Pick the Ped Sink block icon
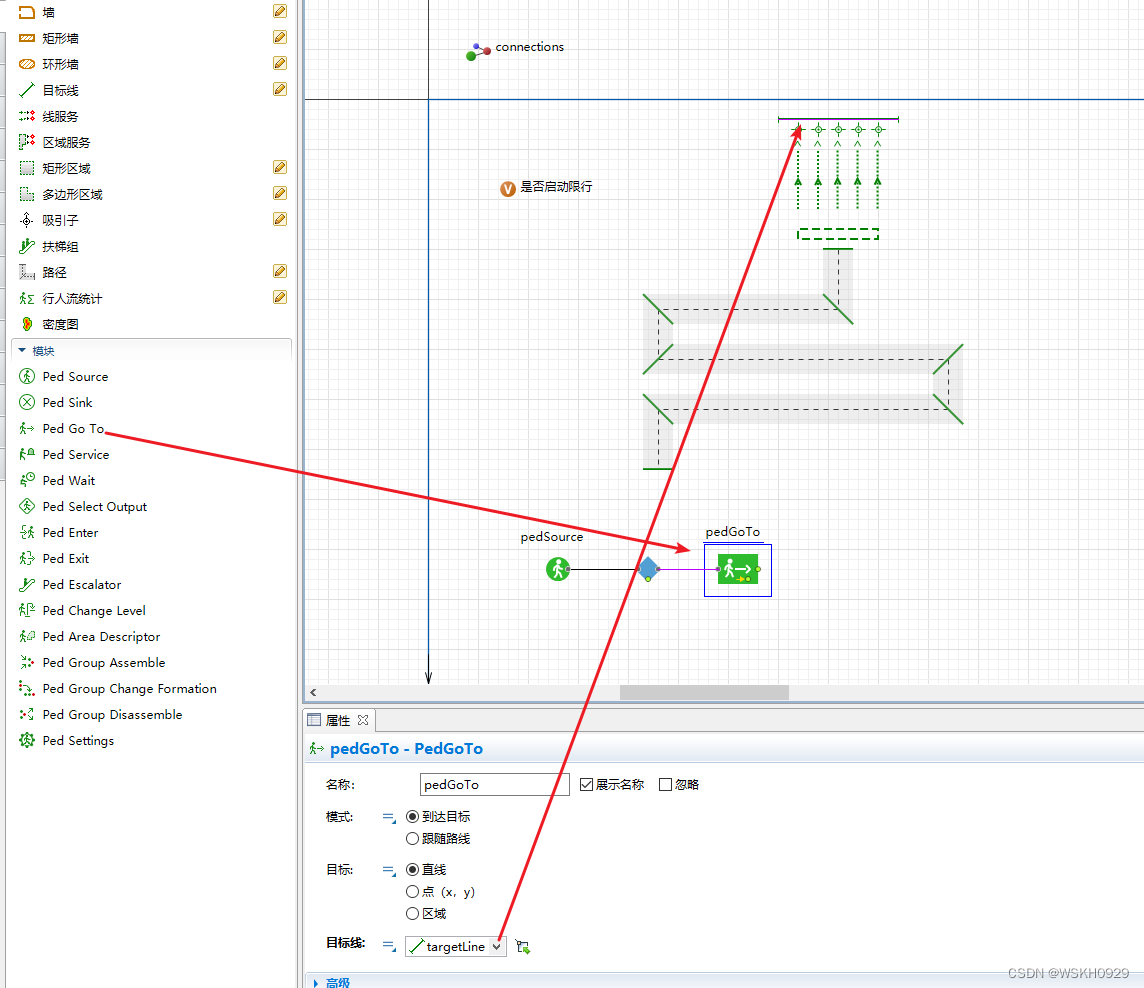This screenshot has height=988, width=1144. pyautogui.click(x=27, y=402)
